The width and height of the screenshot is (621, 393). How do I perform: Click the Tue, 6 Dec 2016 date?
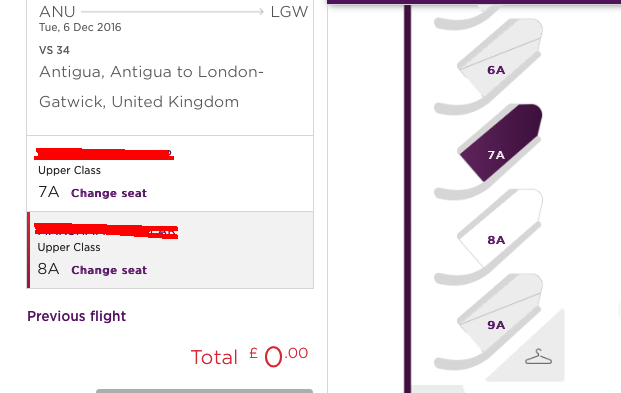pyautogui.click(x=80, y=27)
